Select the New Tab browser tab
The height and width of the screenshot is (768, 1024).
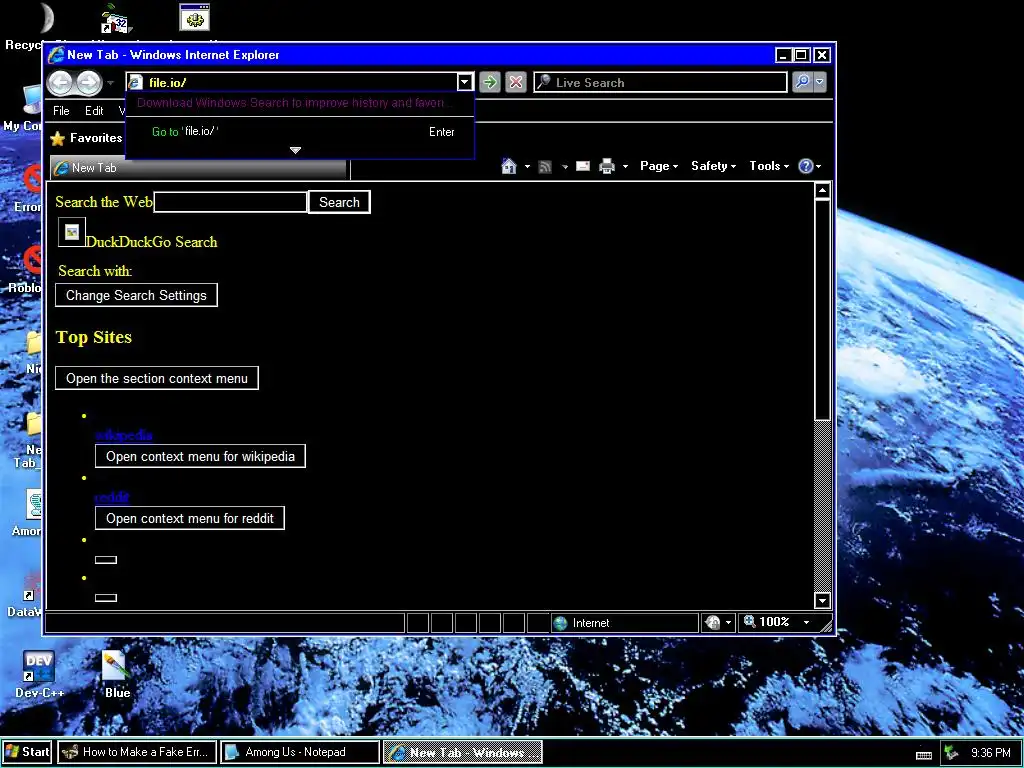click(198, 168)
